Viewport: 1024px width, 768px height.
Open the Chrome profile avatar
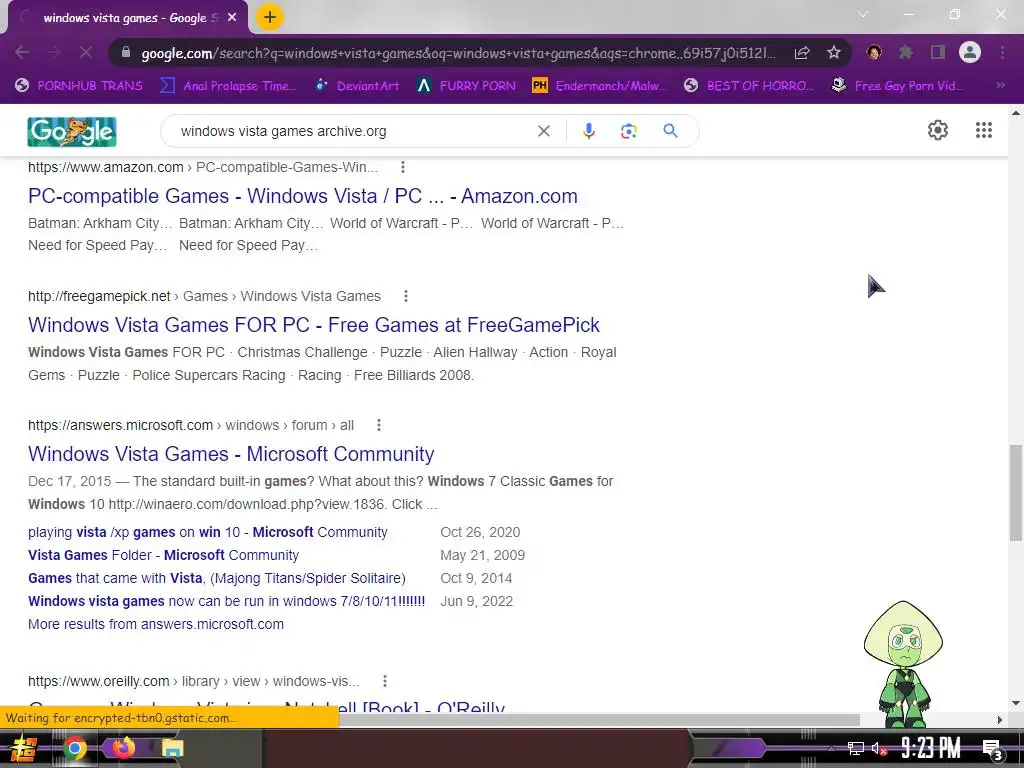click(x=970, y=52)
